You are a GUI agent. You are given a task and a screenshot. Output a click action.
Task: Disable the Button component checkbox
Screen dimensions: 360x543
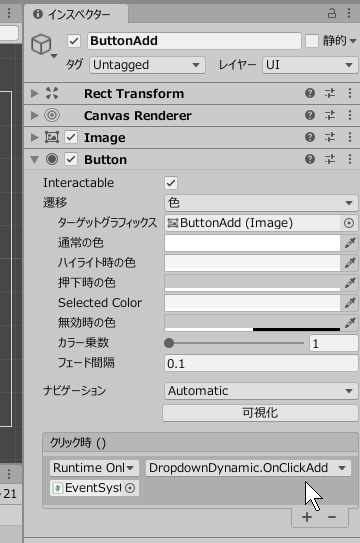(71, 159)
